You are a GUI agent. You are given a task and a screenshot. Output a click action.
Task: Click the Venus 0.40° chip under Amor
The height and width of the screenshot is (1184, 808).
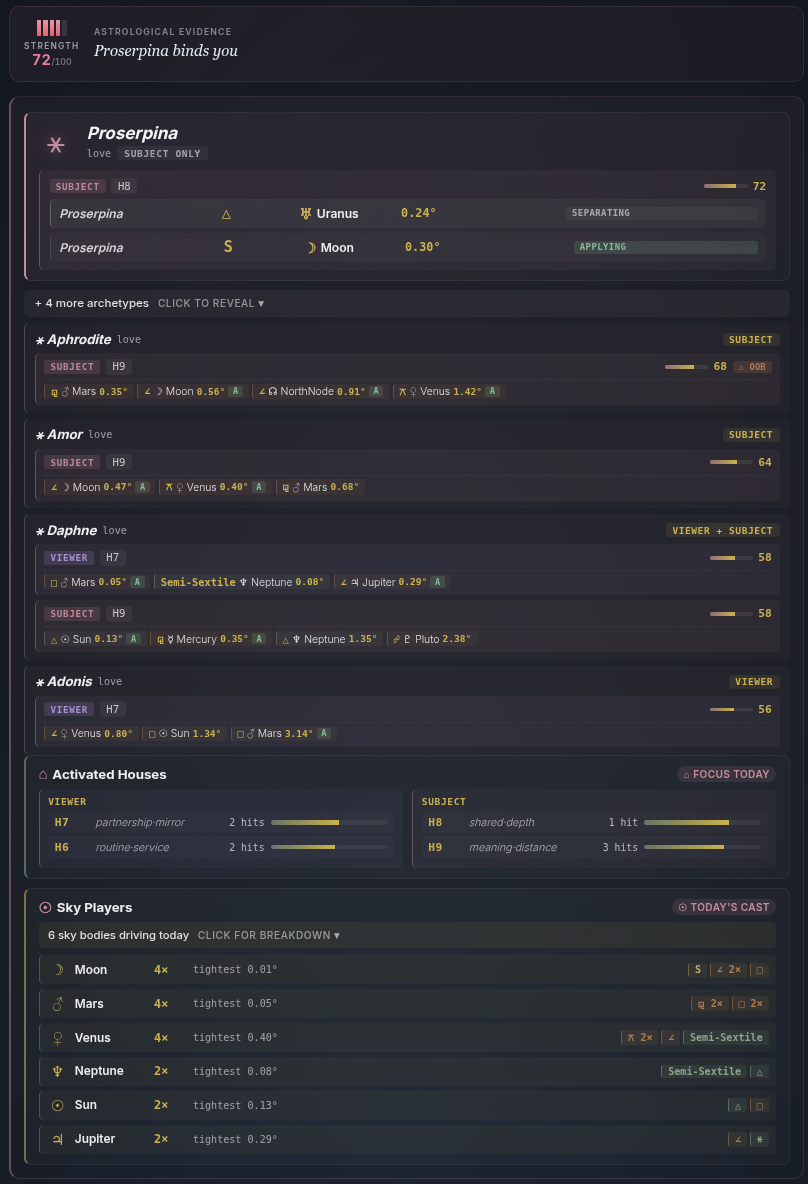click(214, 487)
